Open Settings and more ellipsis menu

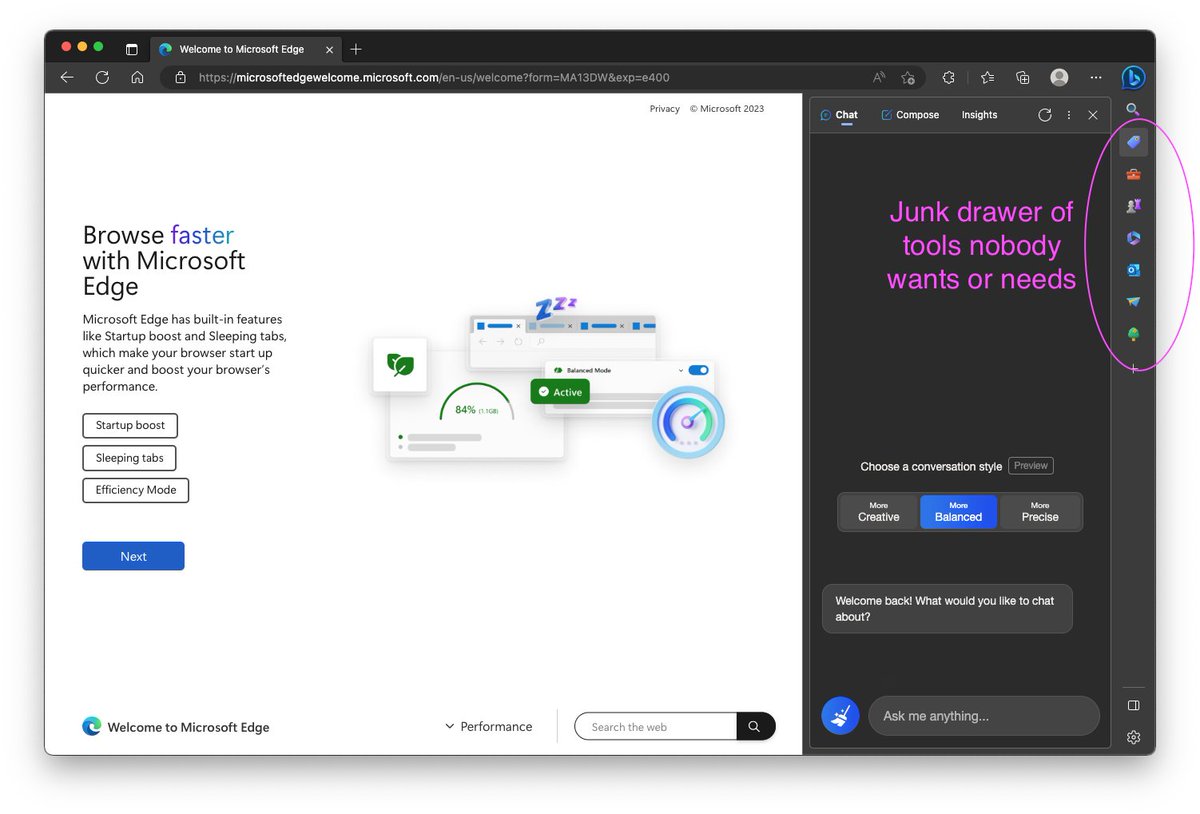pyautogui.click(x=1096, y=77)
